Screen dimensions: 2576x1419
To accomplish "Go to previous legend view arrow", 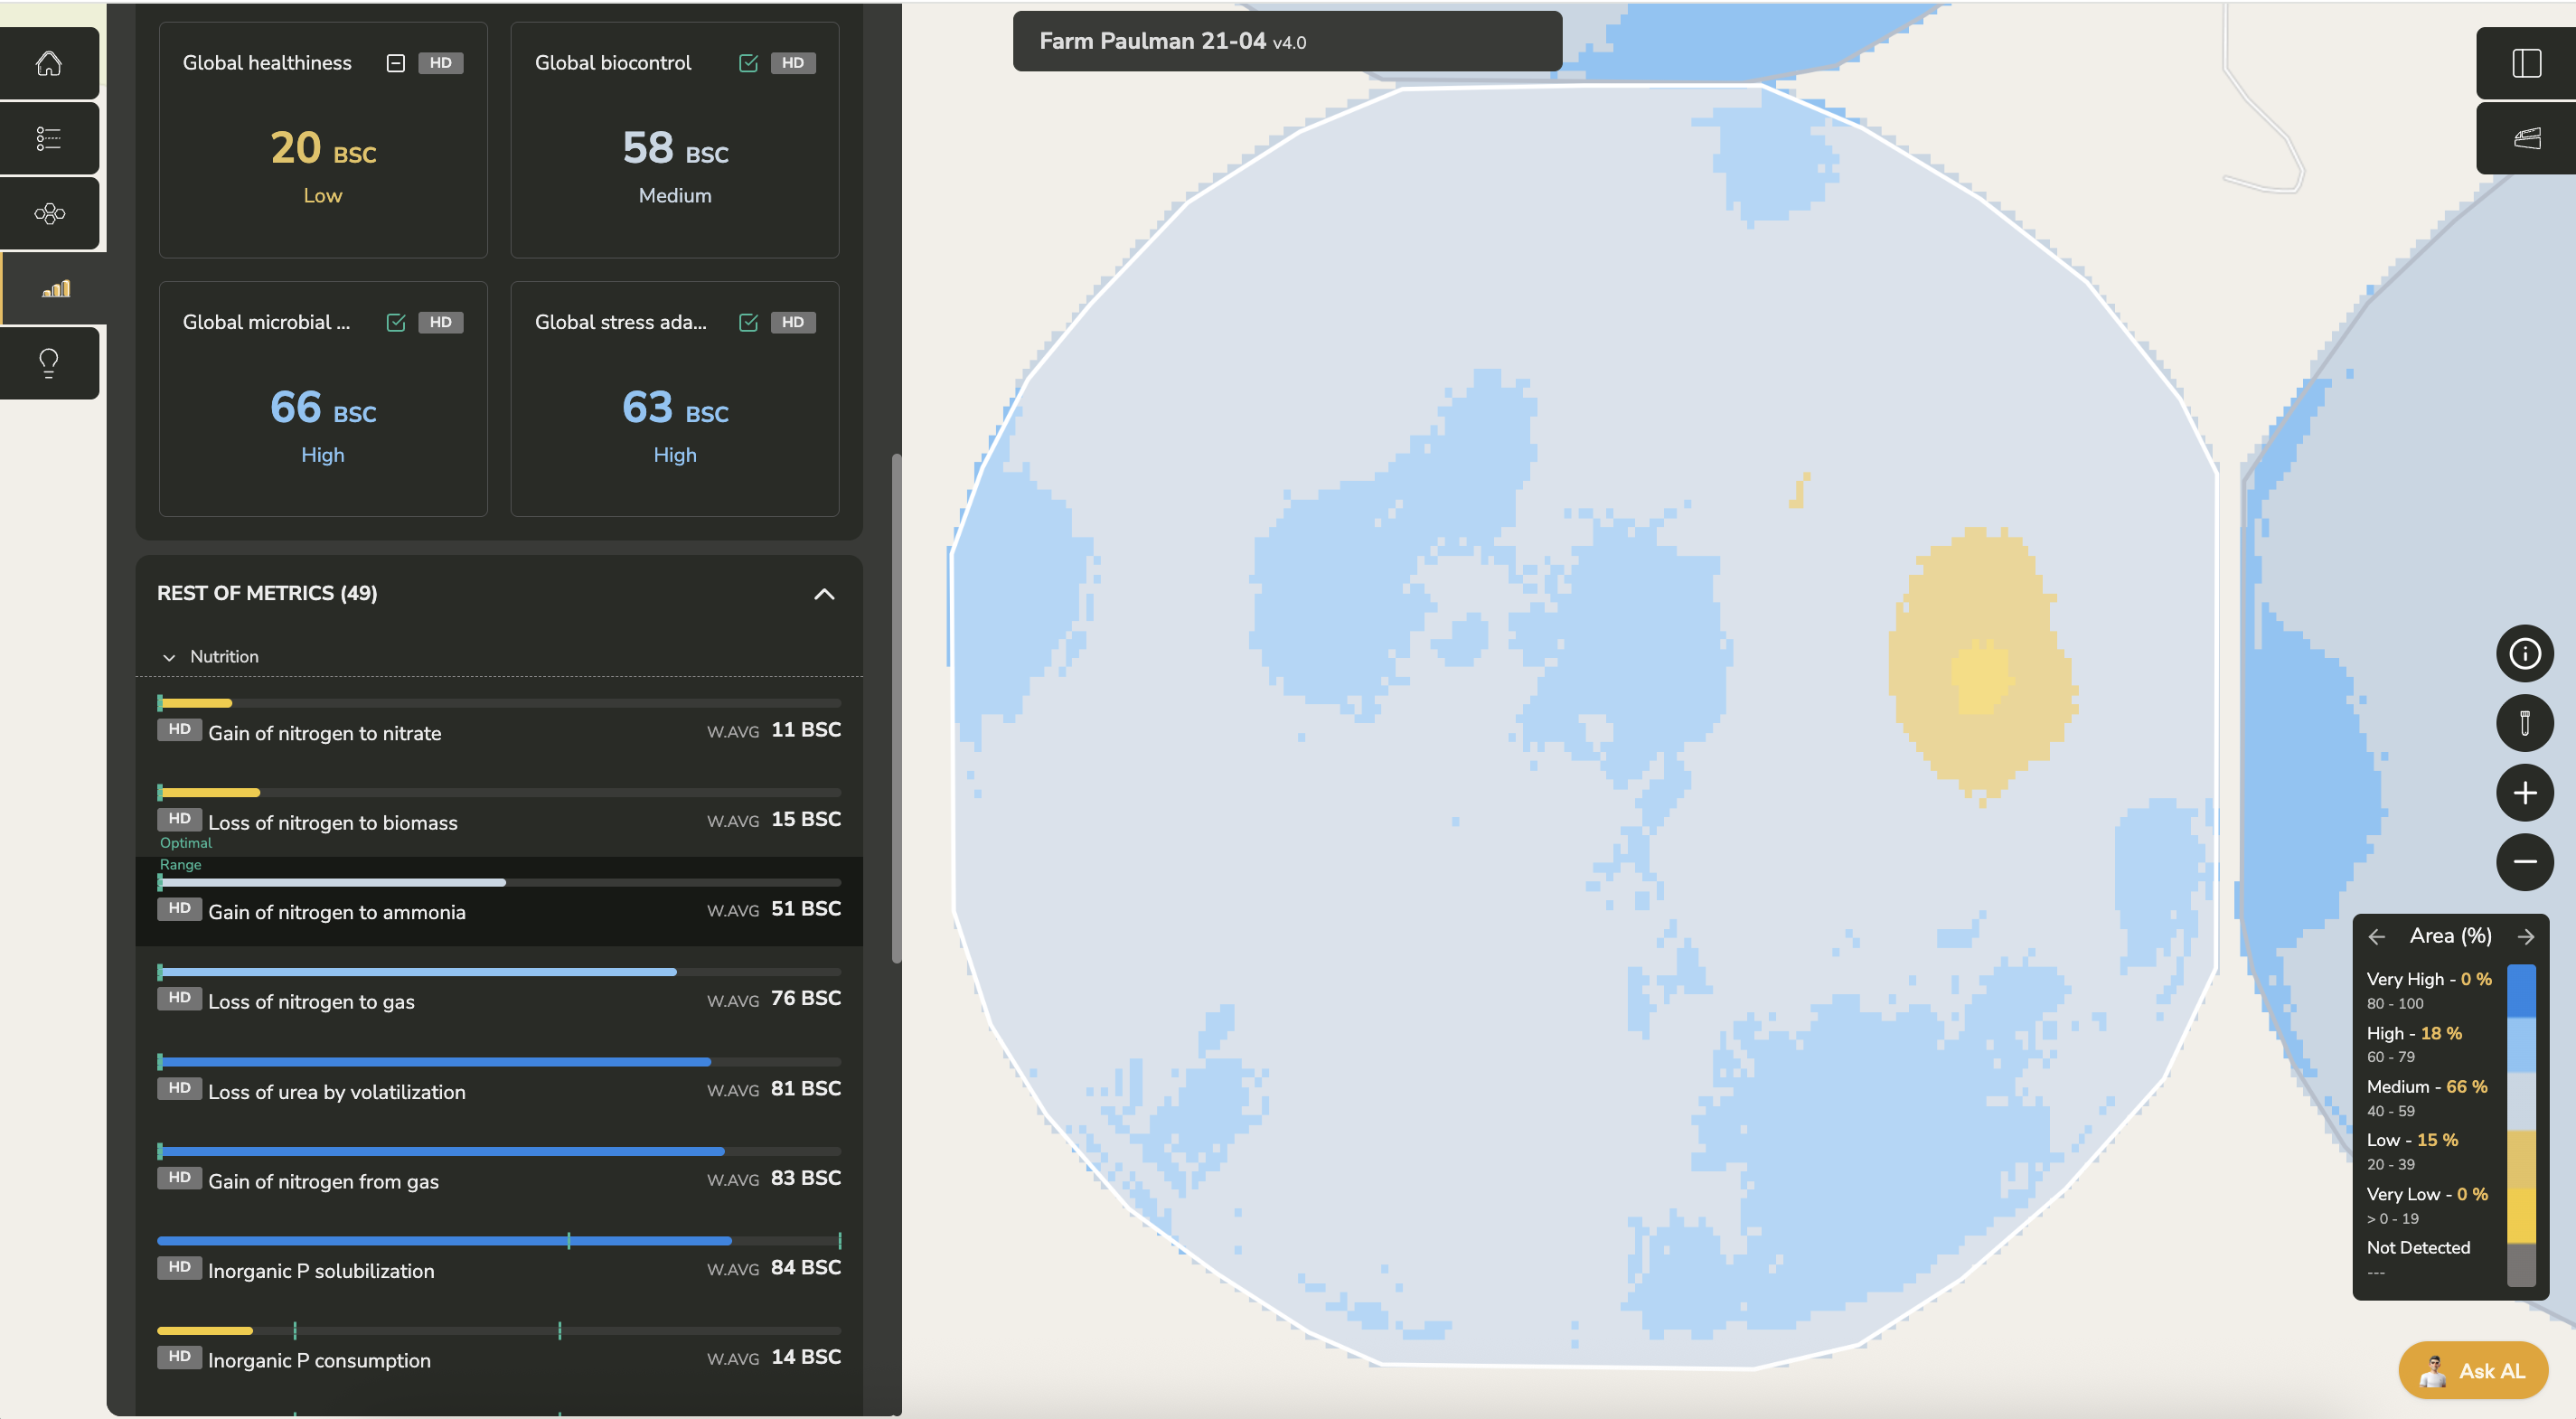I will (2377, 937).
